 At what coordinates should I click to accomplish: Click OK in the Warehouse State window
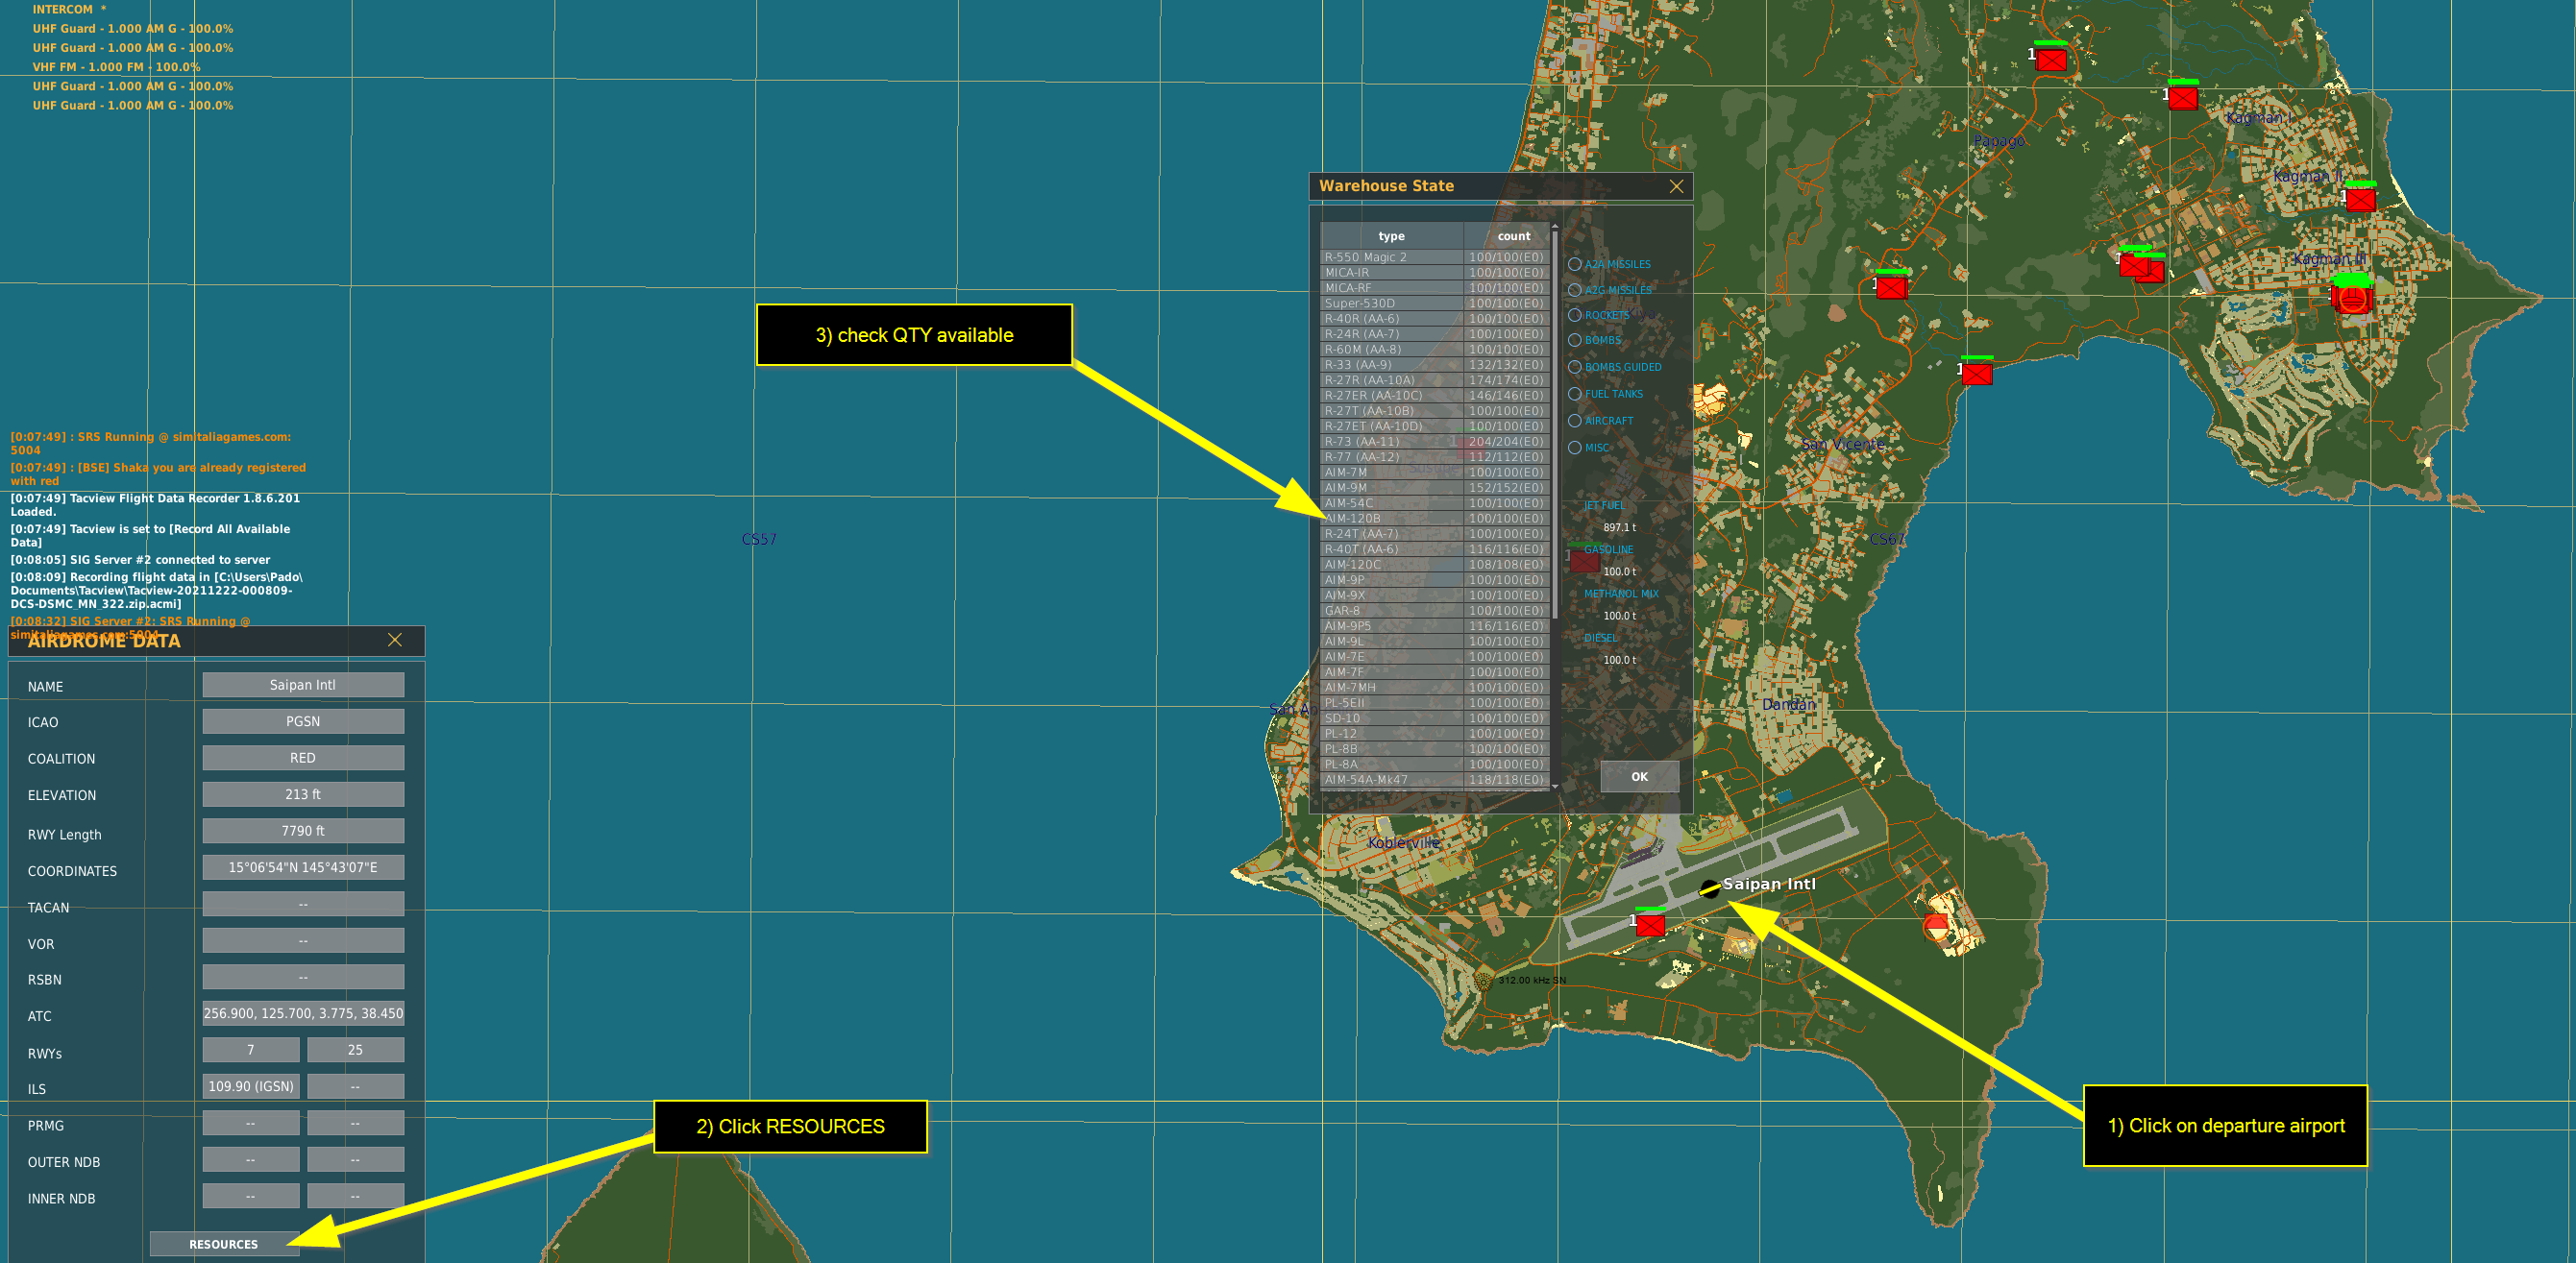(x=1639, y=776)
